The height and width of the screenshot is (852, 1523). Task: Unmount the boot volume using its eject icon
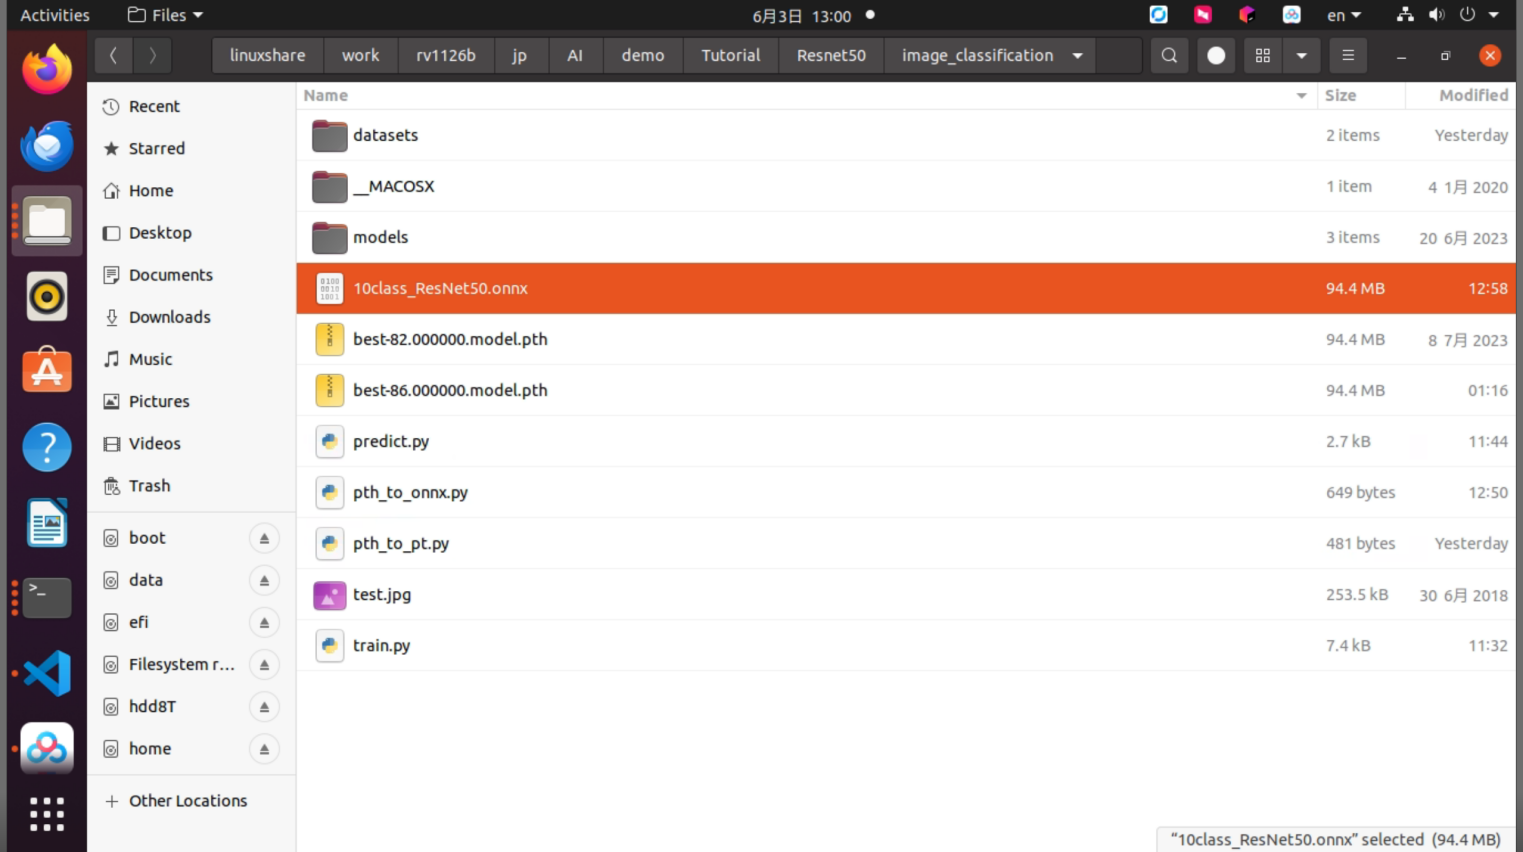tap(264, 538)
